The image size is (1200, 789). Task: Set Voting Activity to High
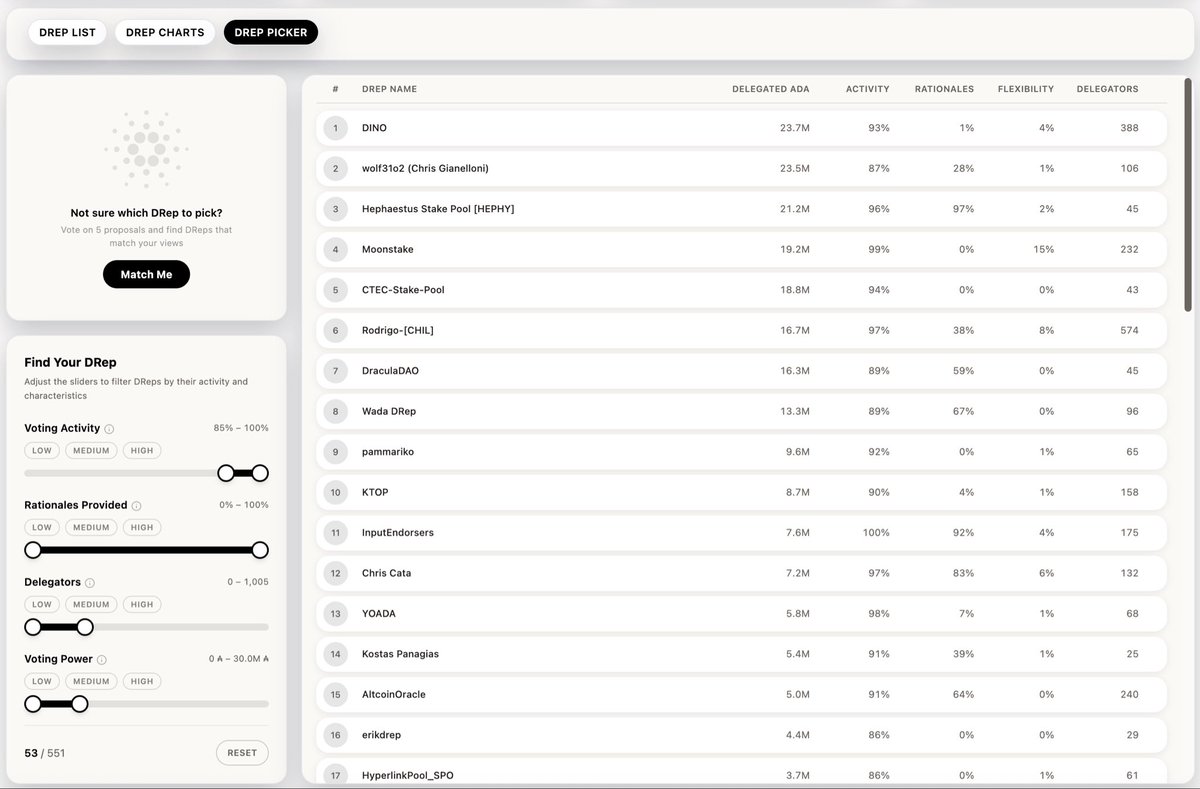click(x=142, y=450)
